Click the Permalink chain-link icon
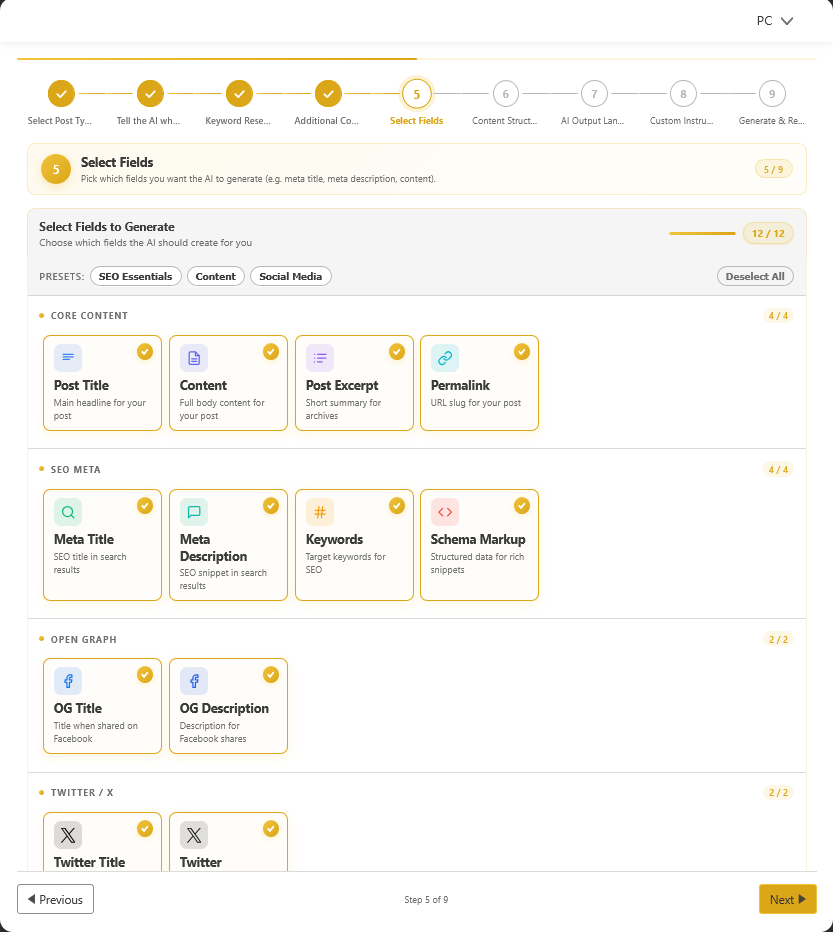The height and width of the screenshot is (932, 833). coord(444,357)
